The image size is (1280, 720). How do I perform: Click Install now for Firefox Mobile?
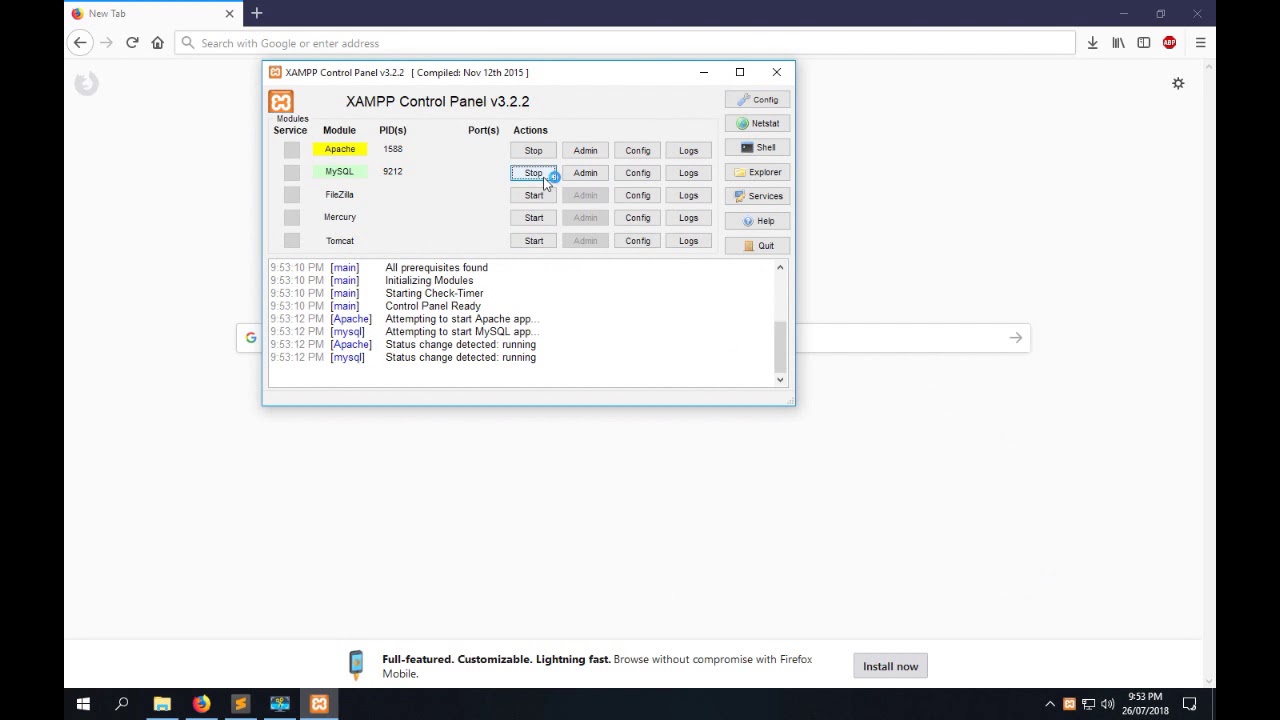tap(890, 667)
